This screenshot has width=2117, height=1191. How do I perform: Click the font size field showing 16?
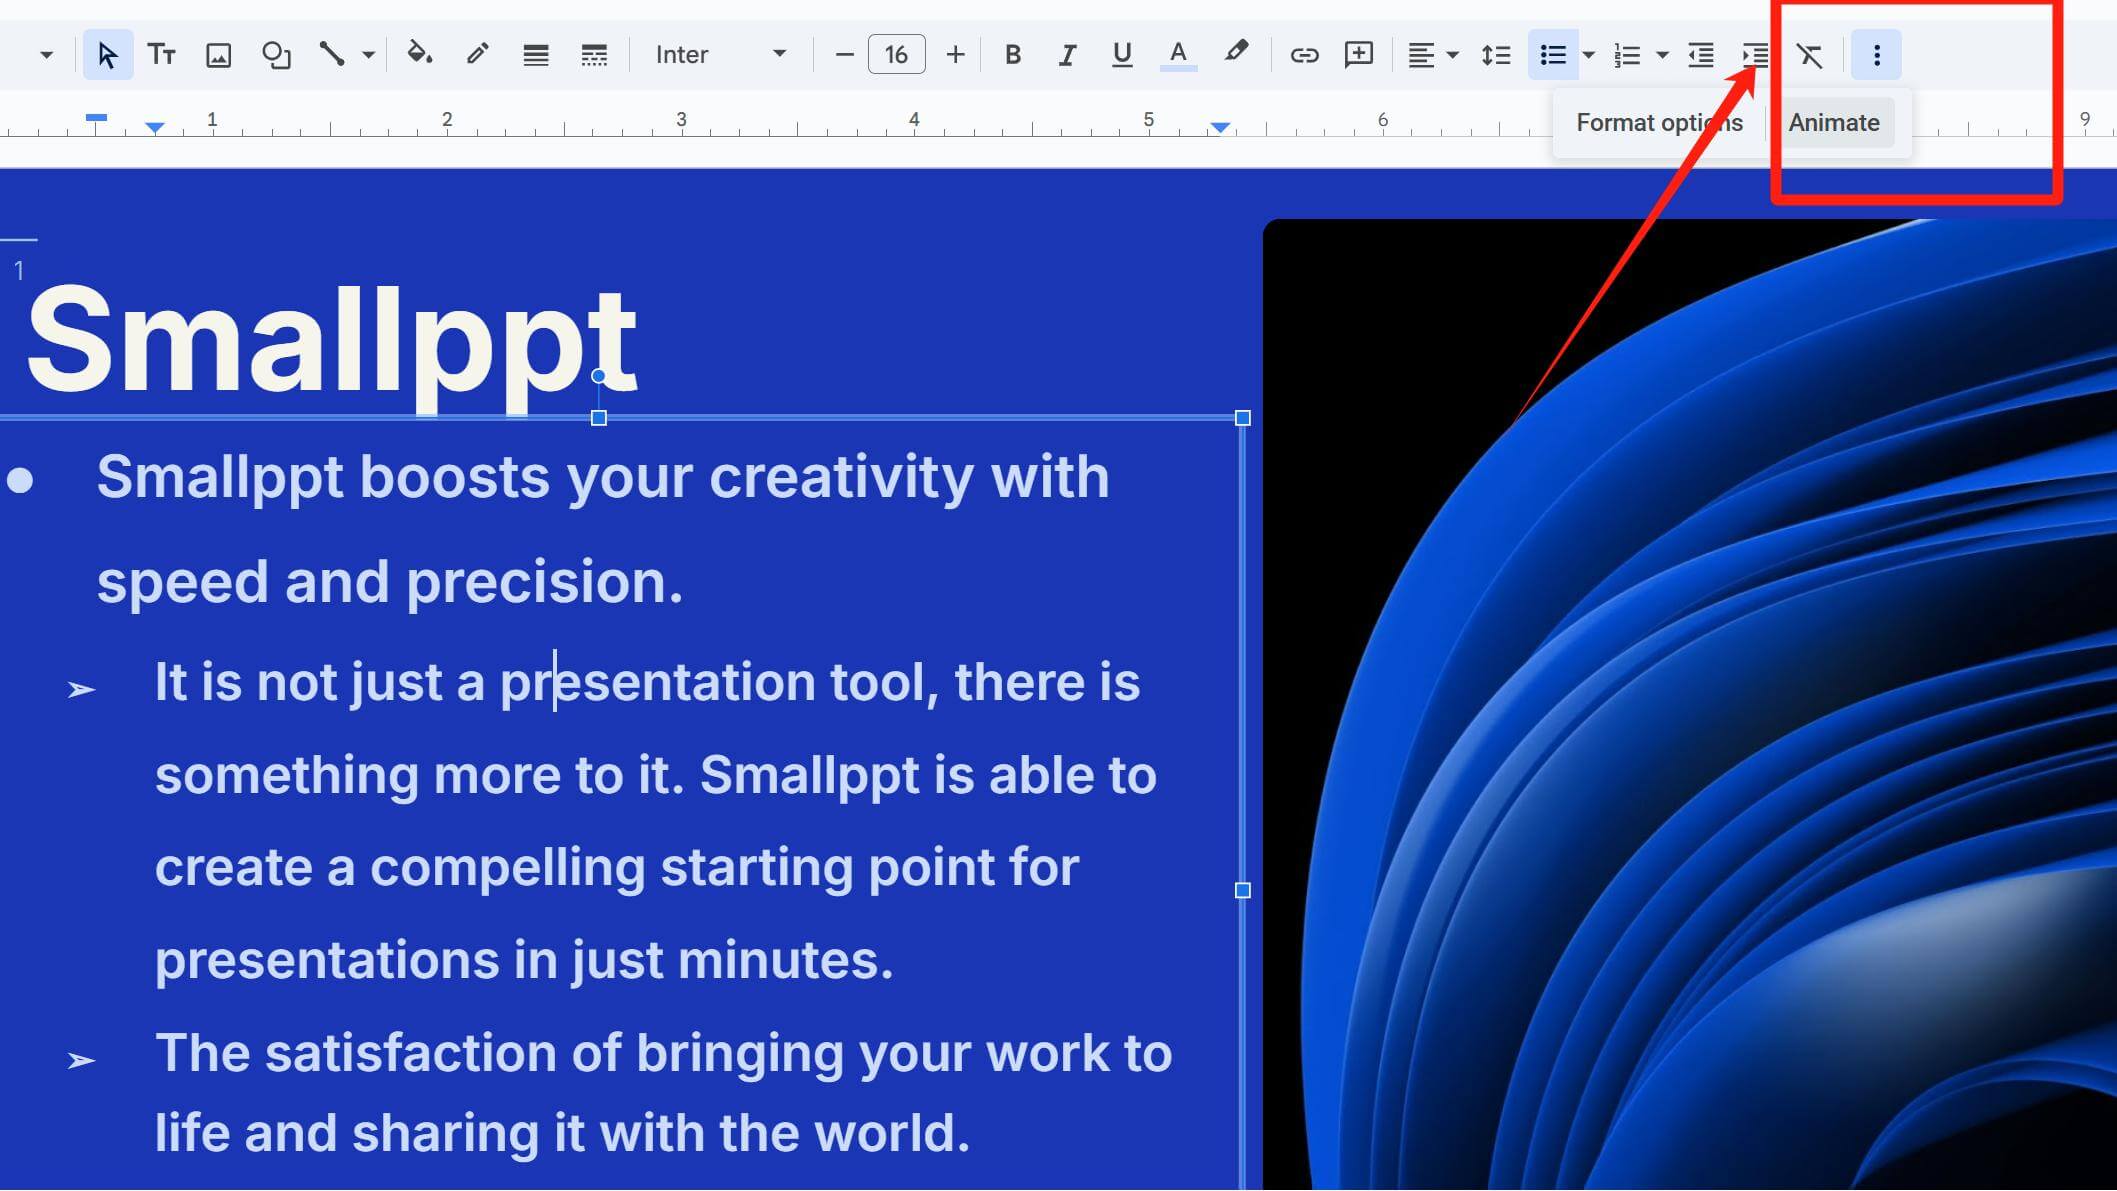[x=896, y=54]
